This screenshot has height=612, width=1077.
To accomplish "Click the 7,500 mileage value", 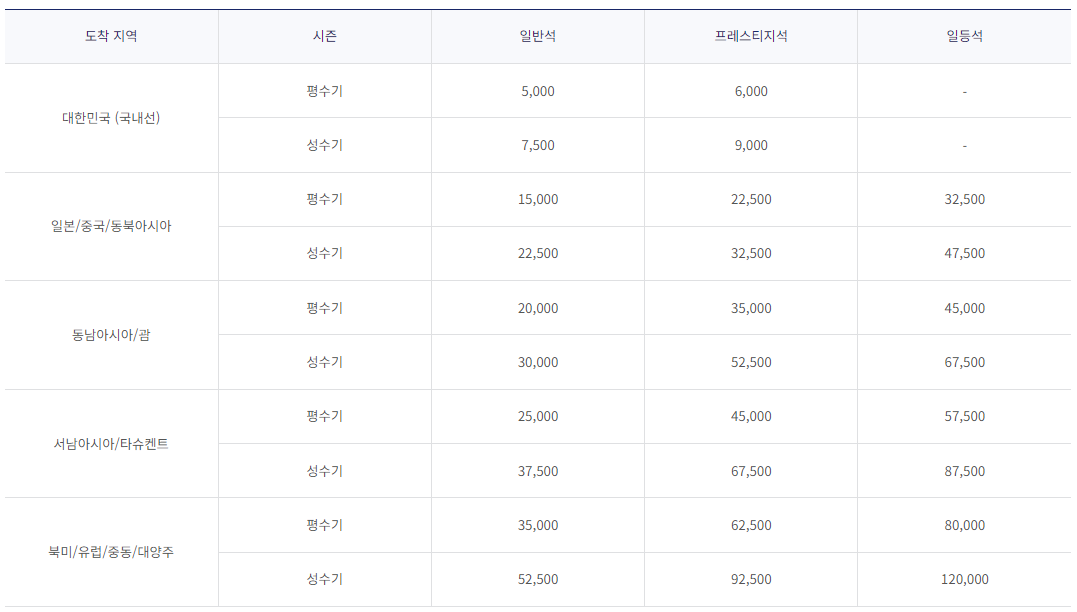I will [x=538, y=146].
